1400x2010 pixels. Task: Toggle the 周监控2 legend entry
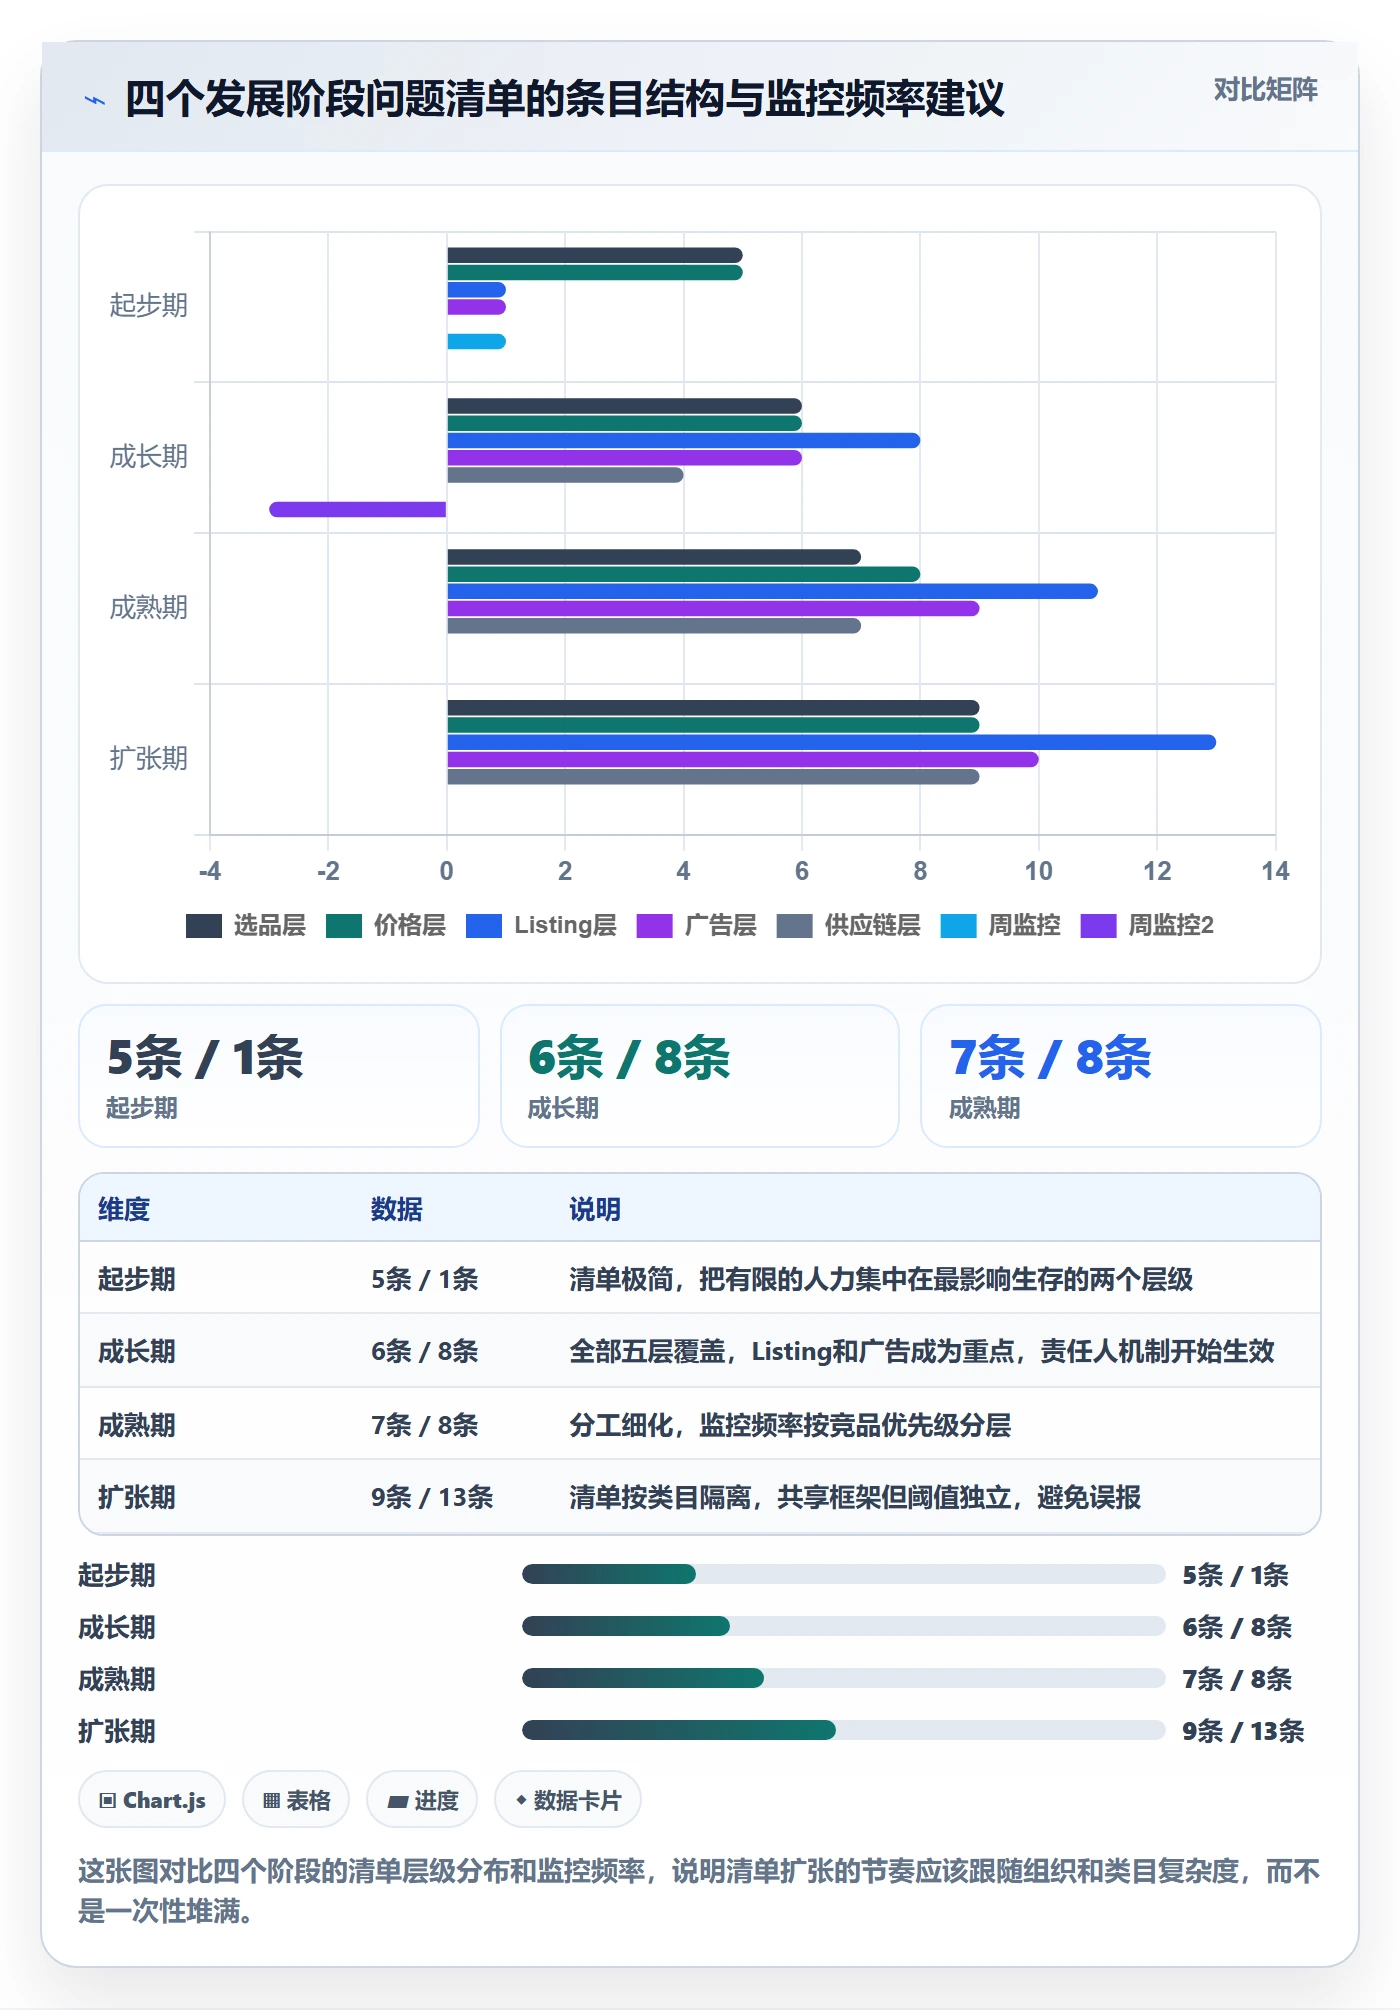[1148, 926]
